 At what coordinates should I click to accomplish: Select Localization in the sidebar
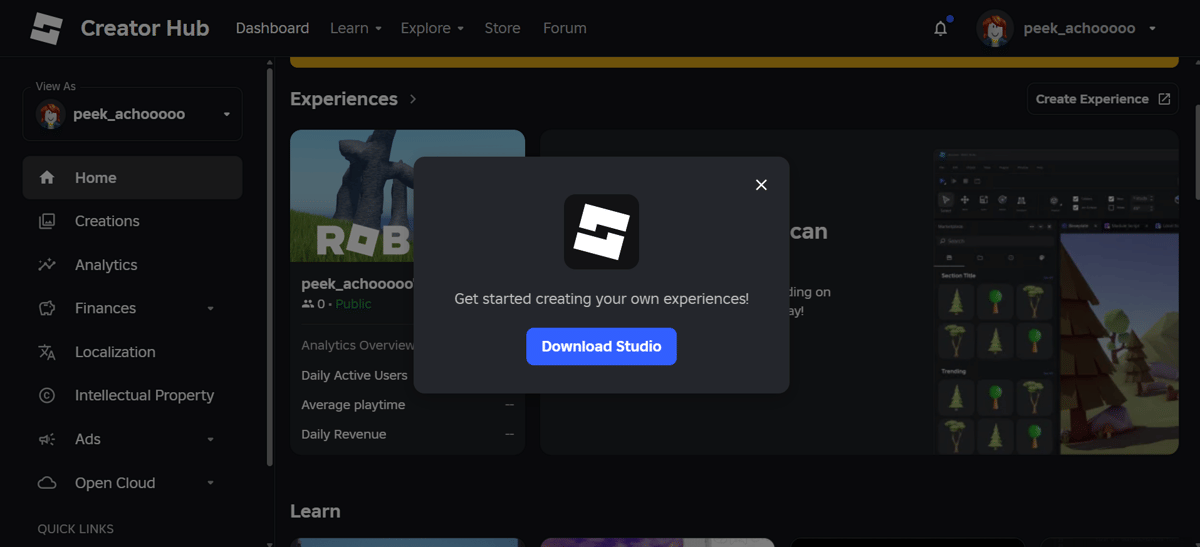133,352
